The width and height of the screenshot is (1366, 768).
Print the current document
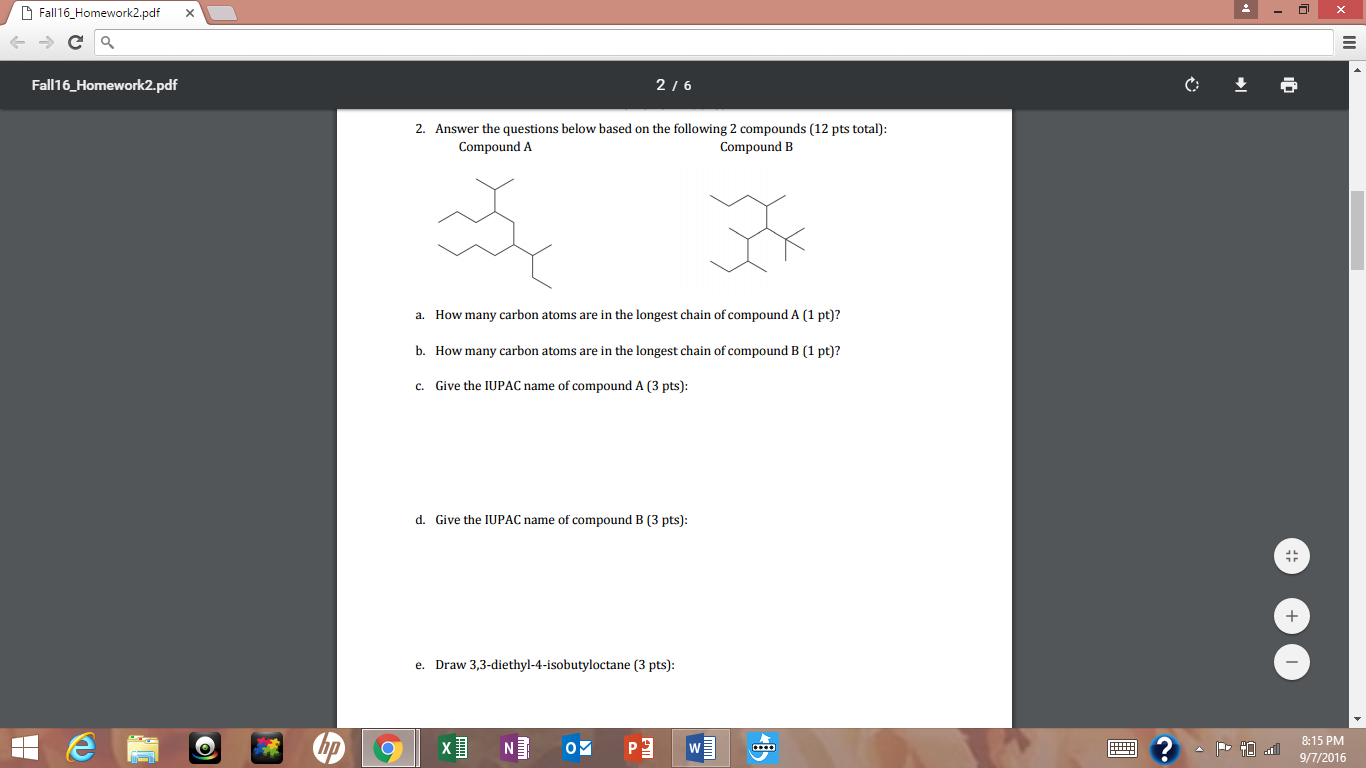point(1289,85)
